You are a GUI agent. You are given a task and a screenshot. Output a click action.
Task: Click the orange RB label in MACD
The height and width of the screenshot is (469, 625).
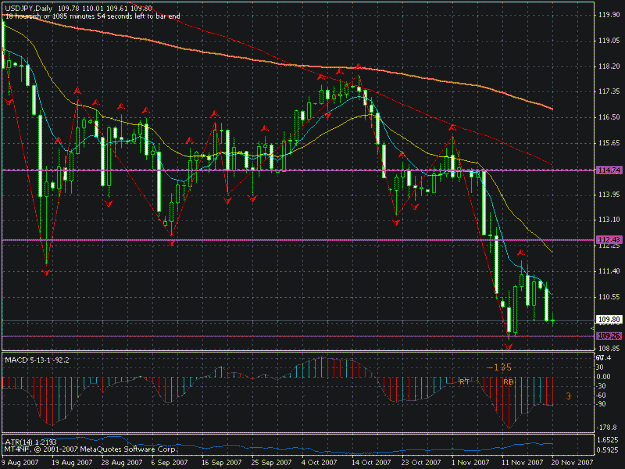(508, 382)
